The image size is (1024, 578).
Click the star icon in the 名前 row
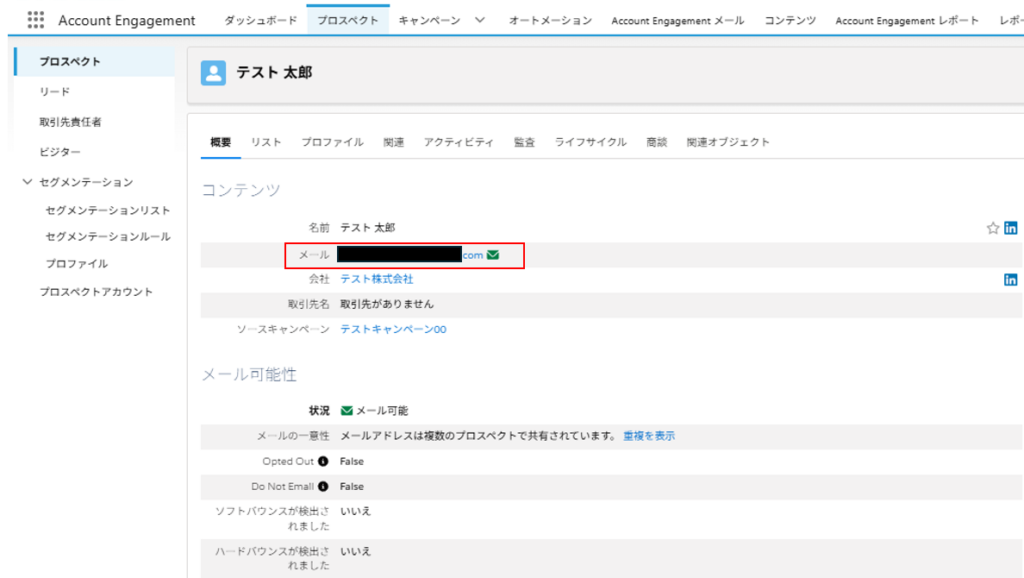pyautogui.click(x=993, y=228)
